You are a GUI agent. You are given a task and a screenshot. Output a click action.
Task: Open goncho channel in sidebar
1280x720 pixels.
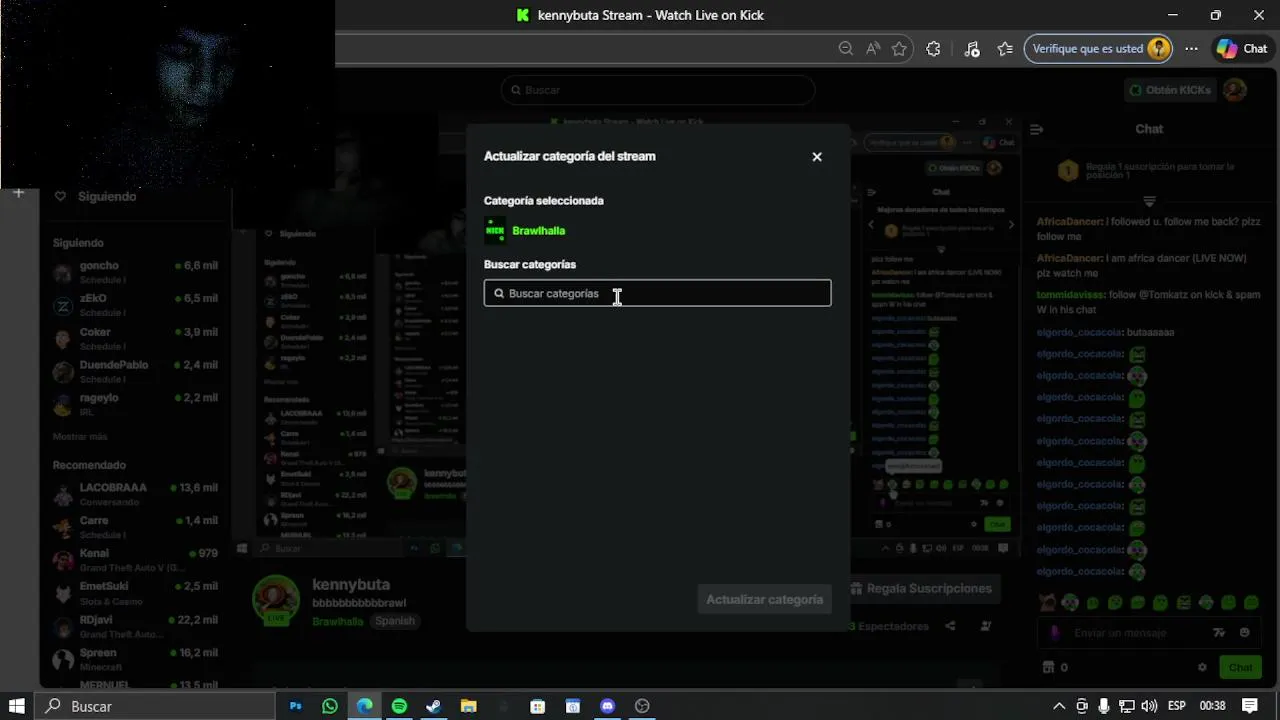coord(135,272)
